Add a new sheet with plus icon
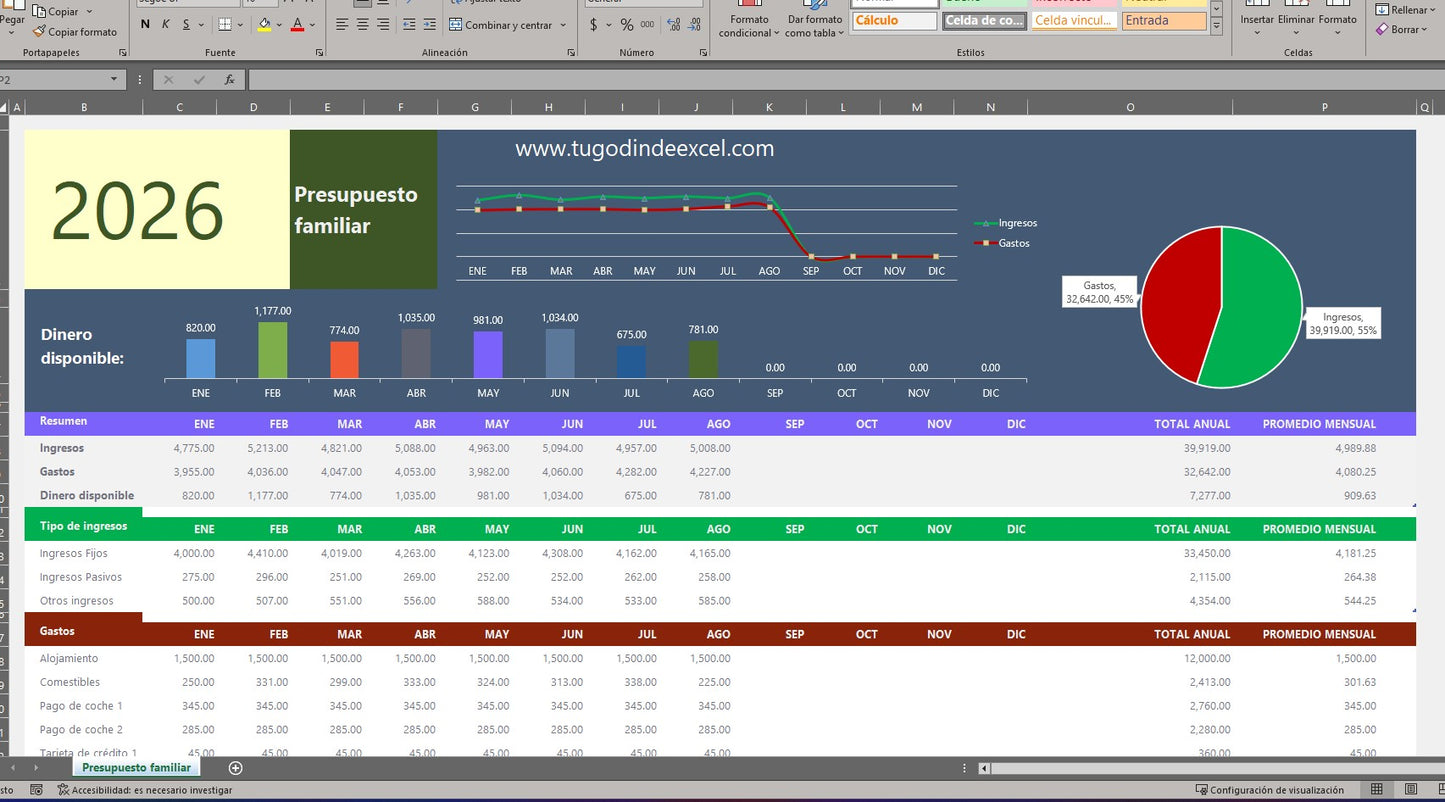 (235, 768)
